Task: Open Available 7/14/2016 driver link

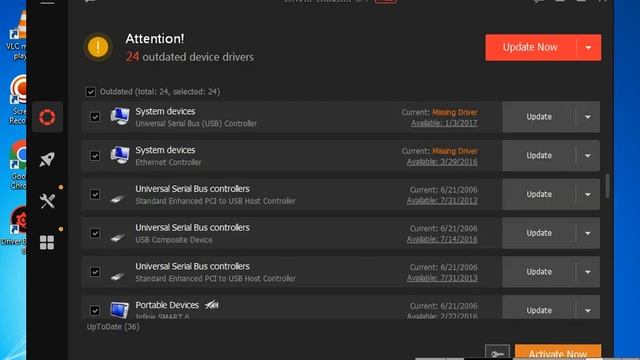Action: point(442,240)
